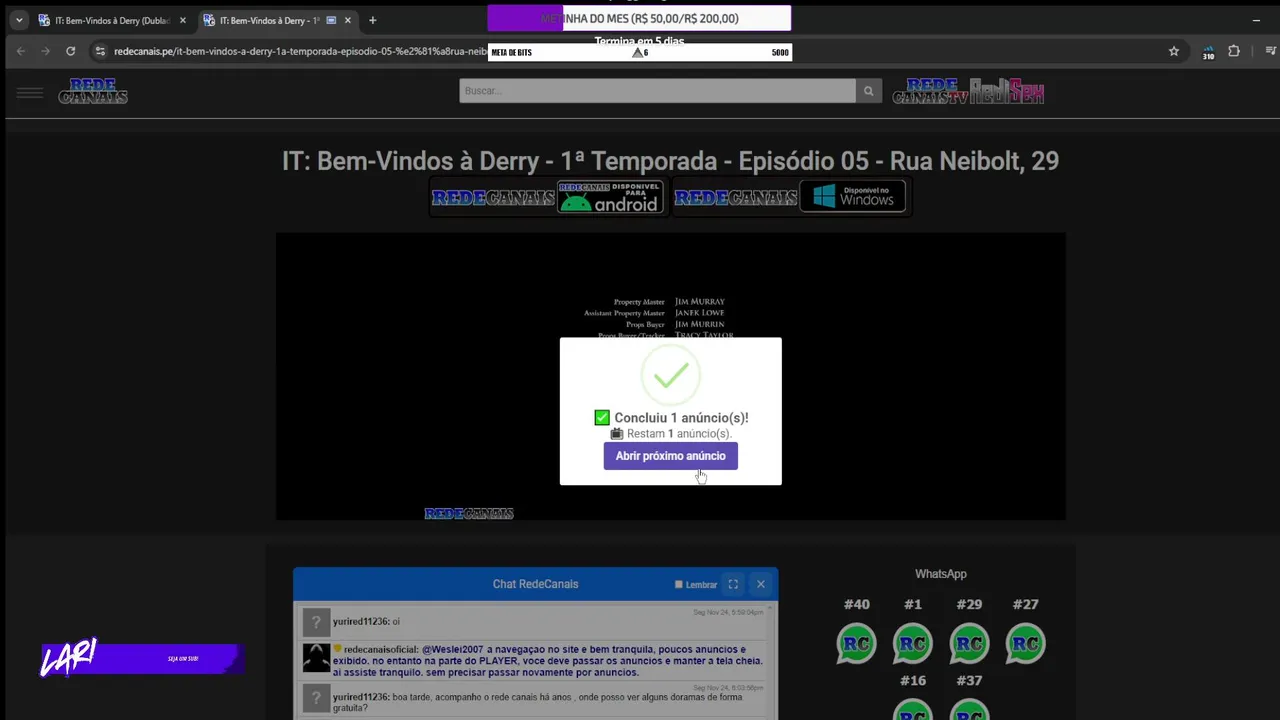Viewport: 1280px width, 720px height.
Task: Open the RedeCanais Android app banner
Action: coord(547,197)
